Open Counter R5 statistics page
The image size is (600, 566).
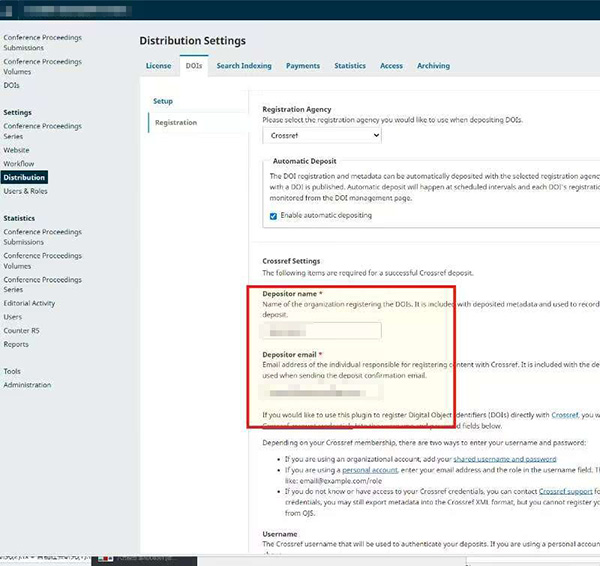(x=19, y=330)
